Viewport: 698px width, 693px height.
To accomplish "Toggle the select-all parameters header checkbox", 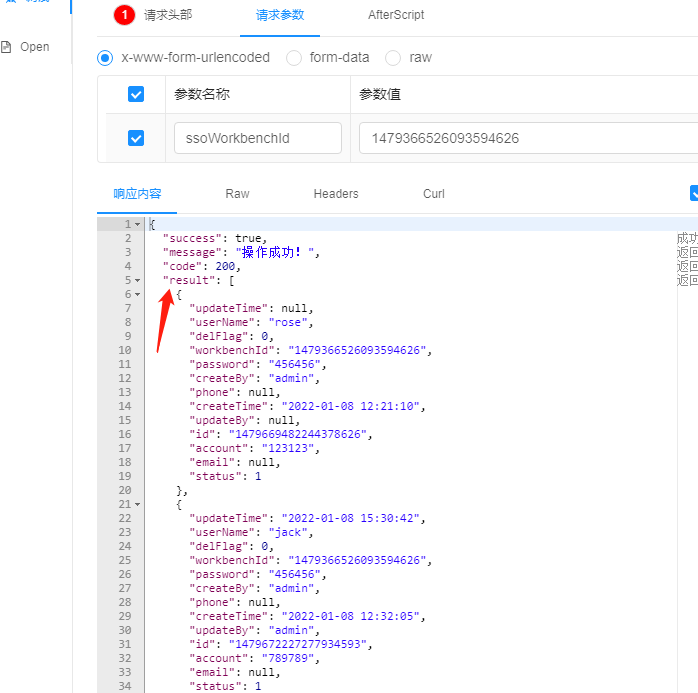I will 136,94.
